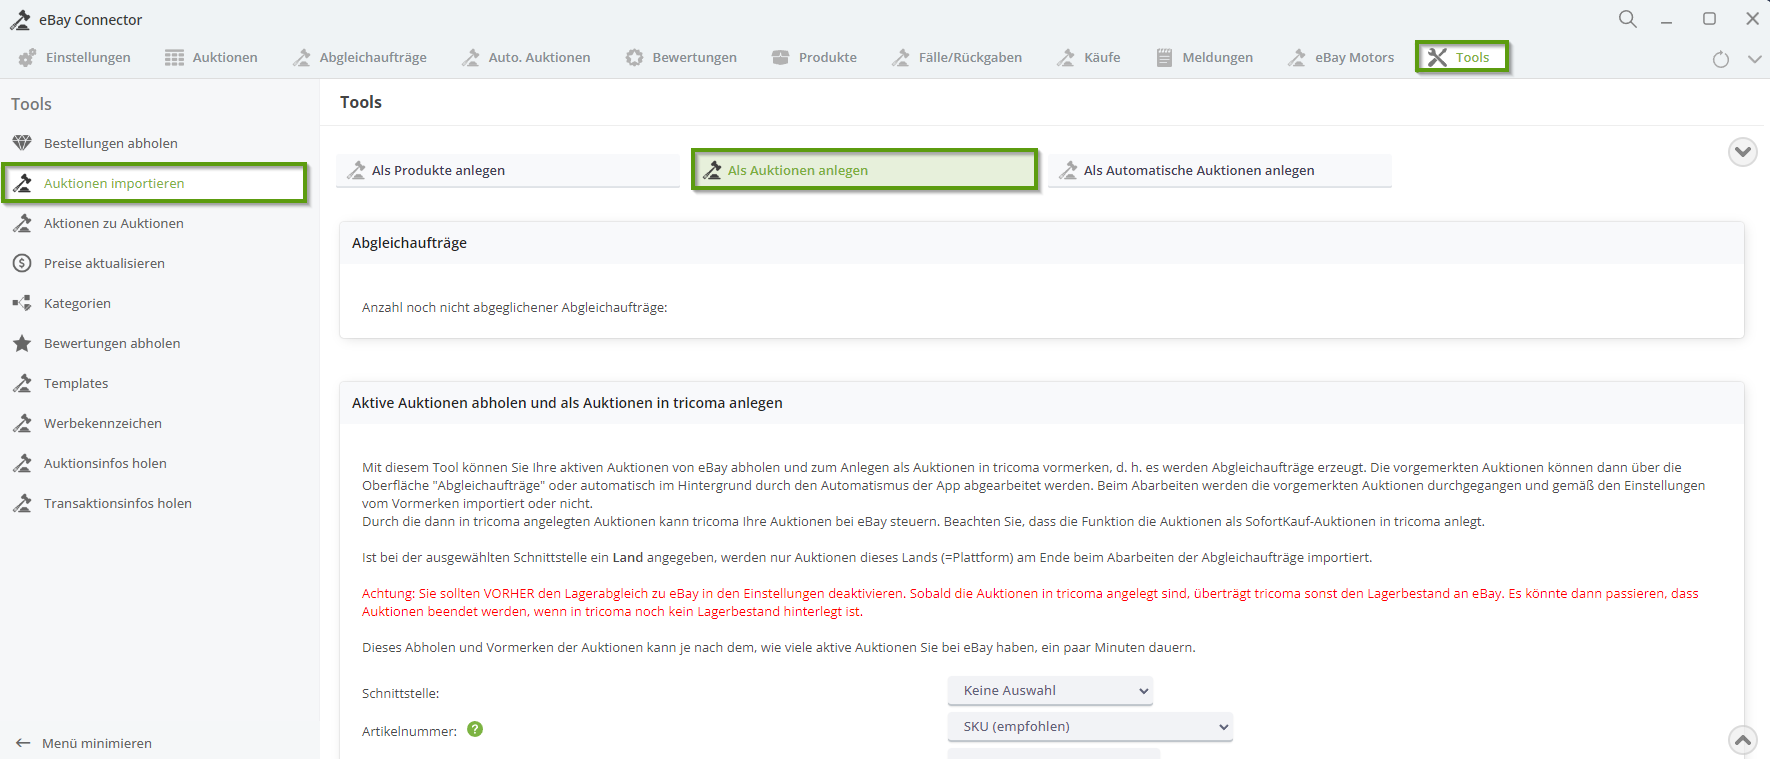The image size is (1770, 759).
Task: Click the Bestellungen abholen diamond icon
Action: pos(22,143)
